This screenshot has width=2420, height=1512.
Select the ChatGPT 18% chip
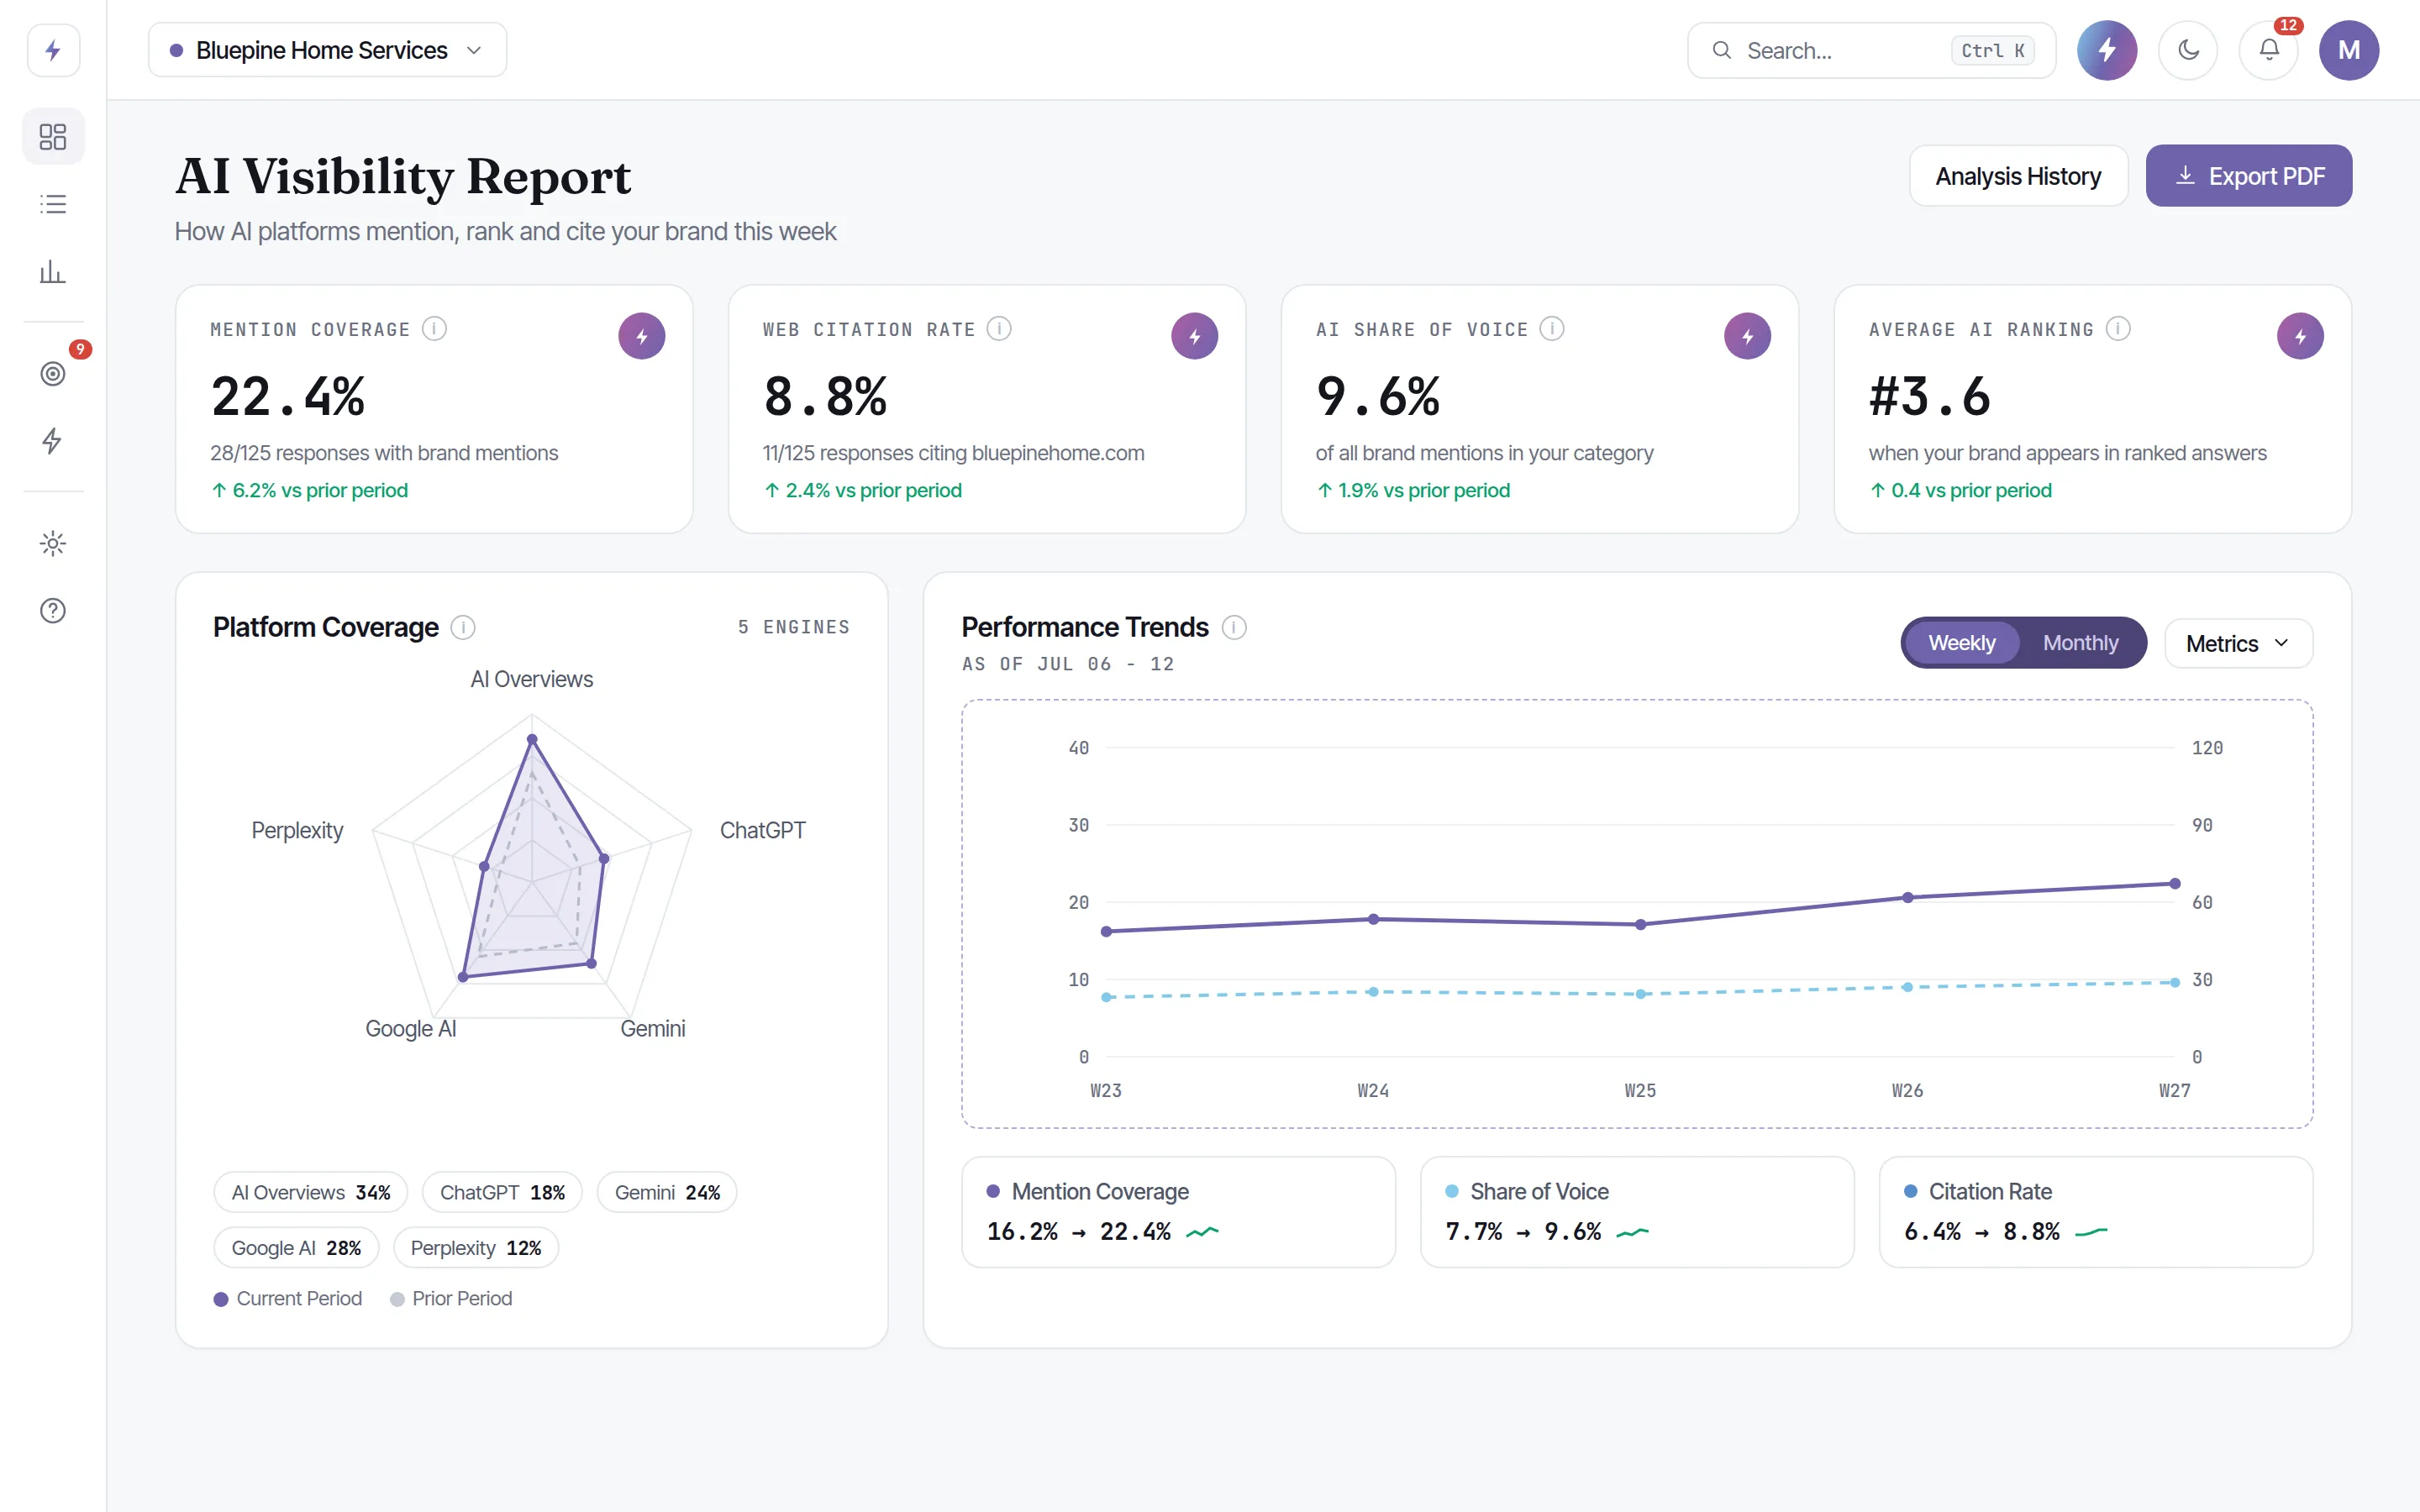point(502,1192)
